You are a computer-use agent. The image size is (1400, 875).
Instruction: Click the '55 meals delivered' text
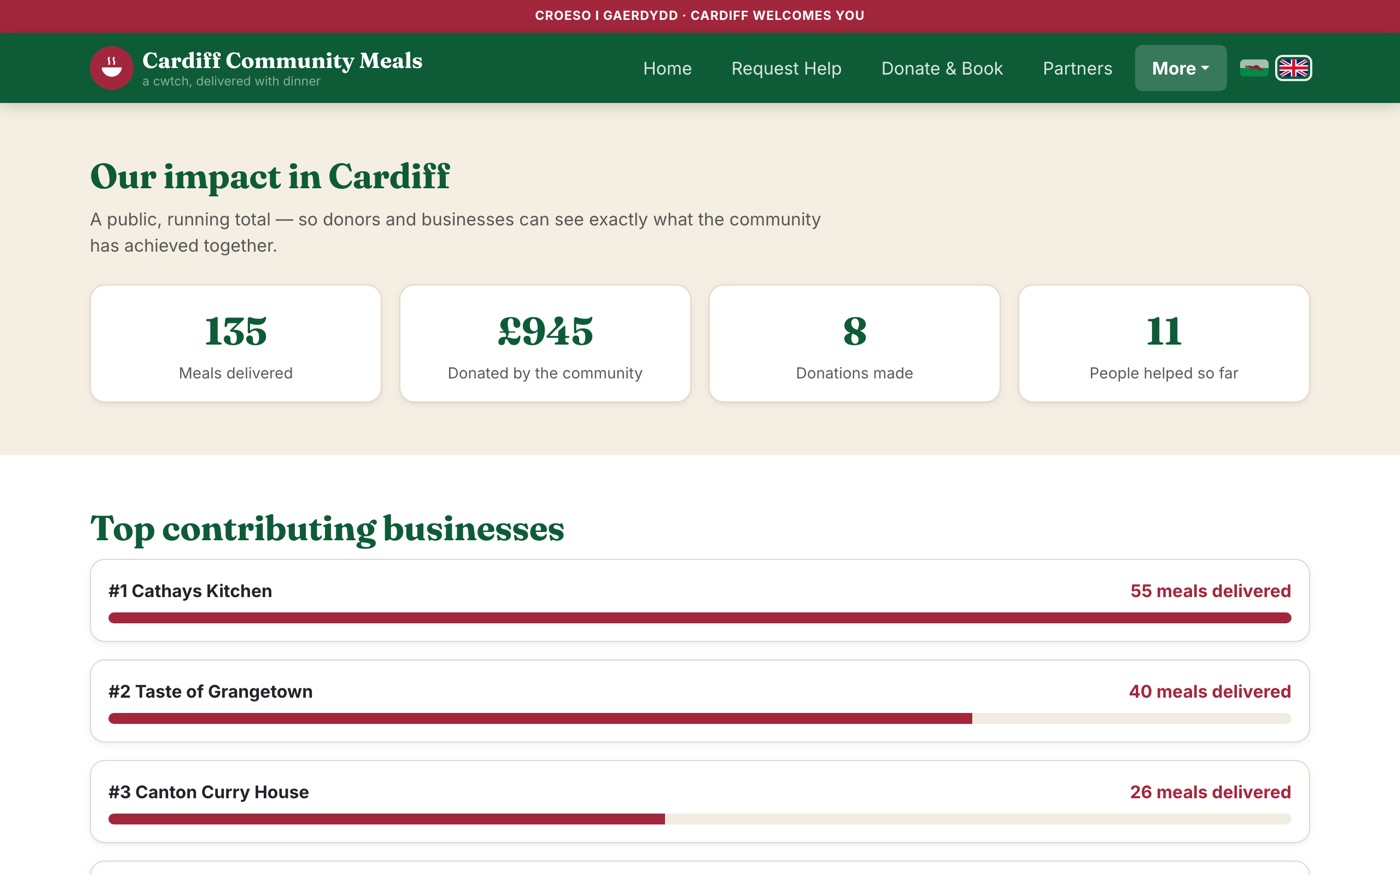1210,591
